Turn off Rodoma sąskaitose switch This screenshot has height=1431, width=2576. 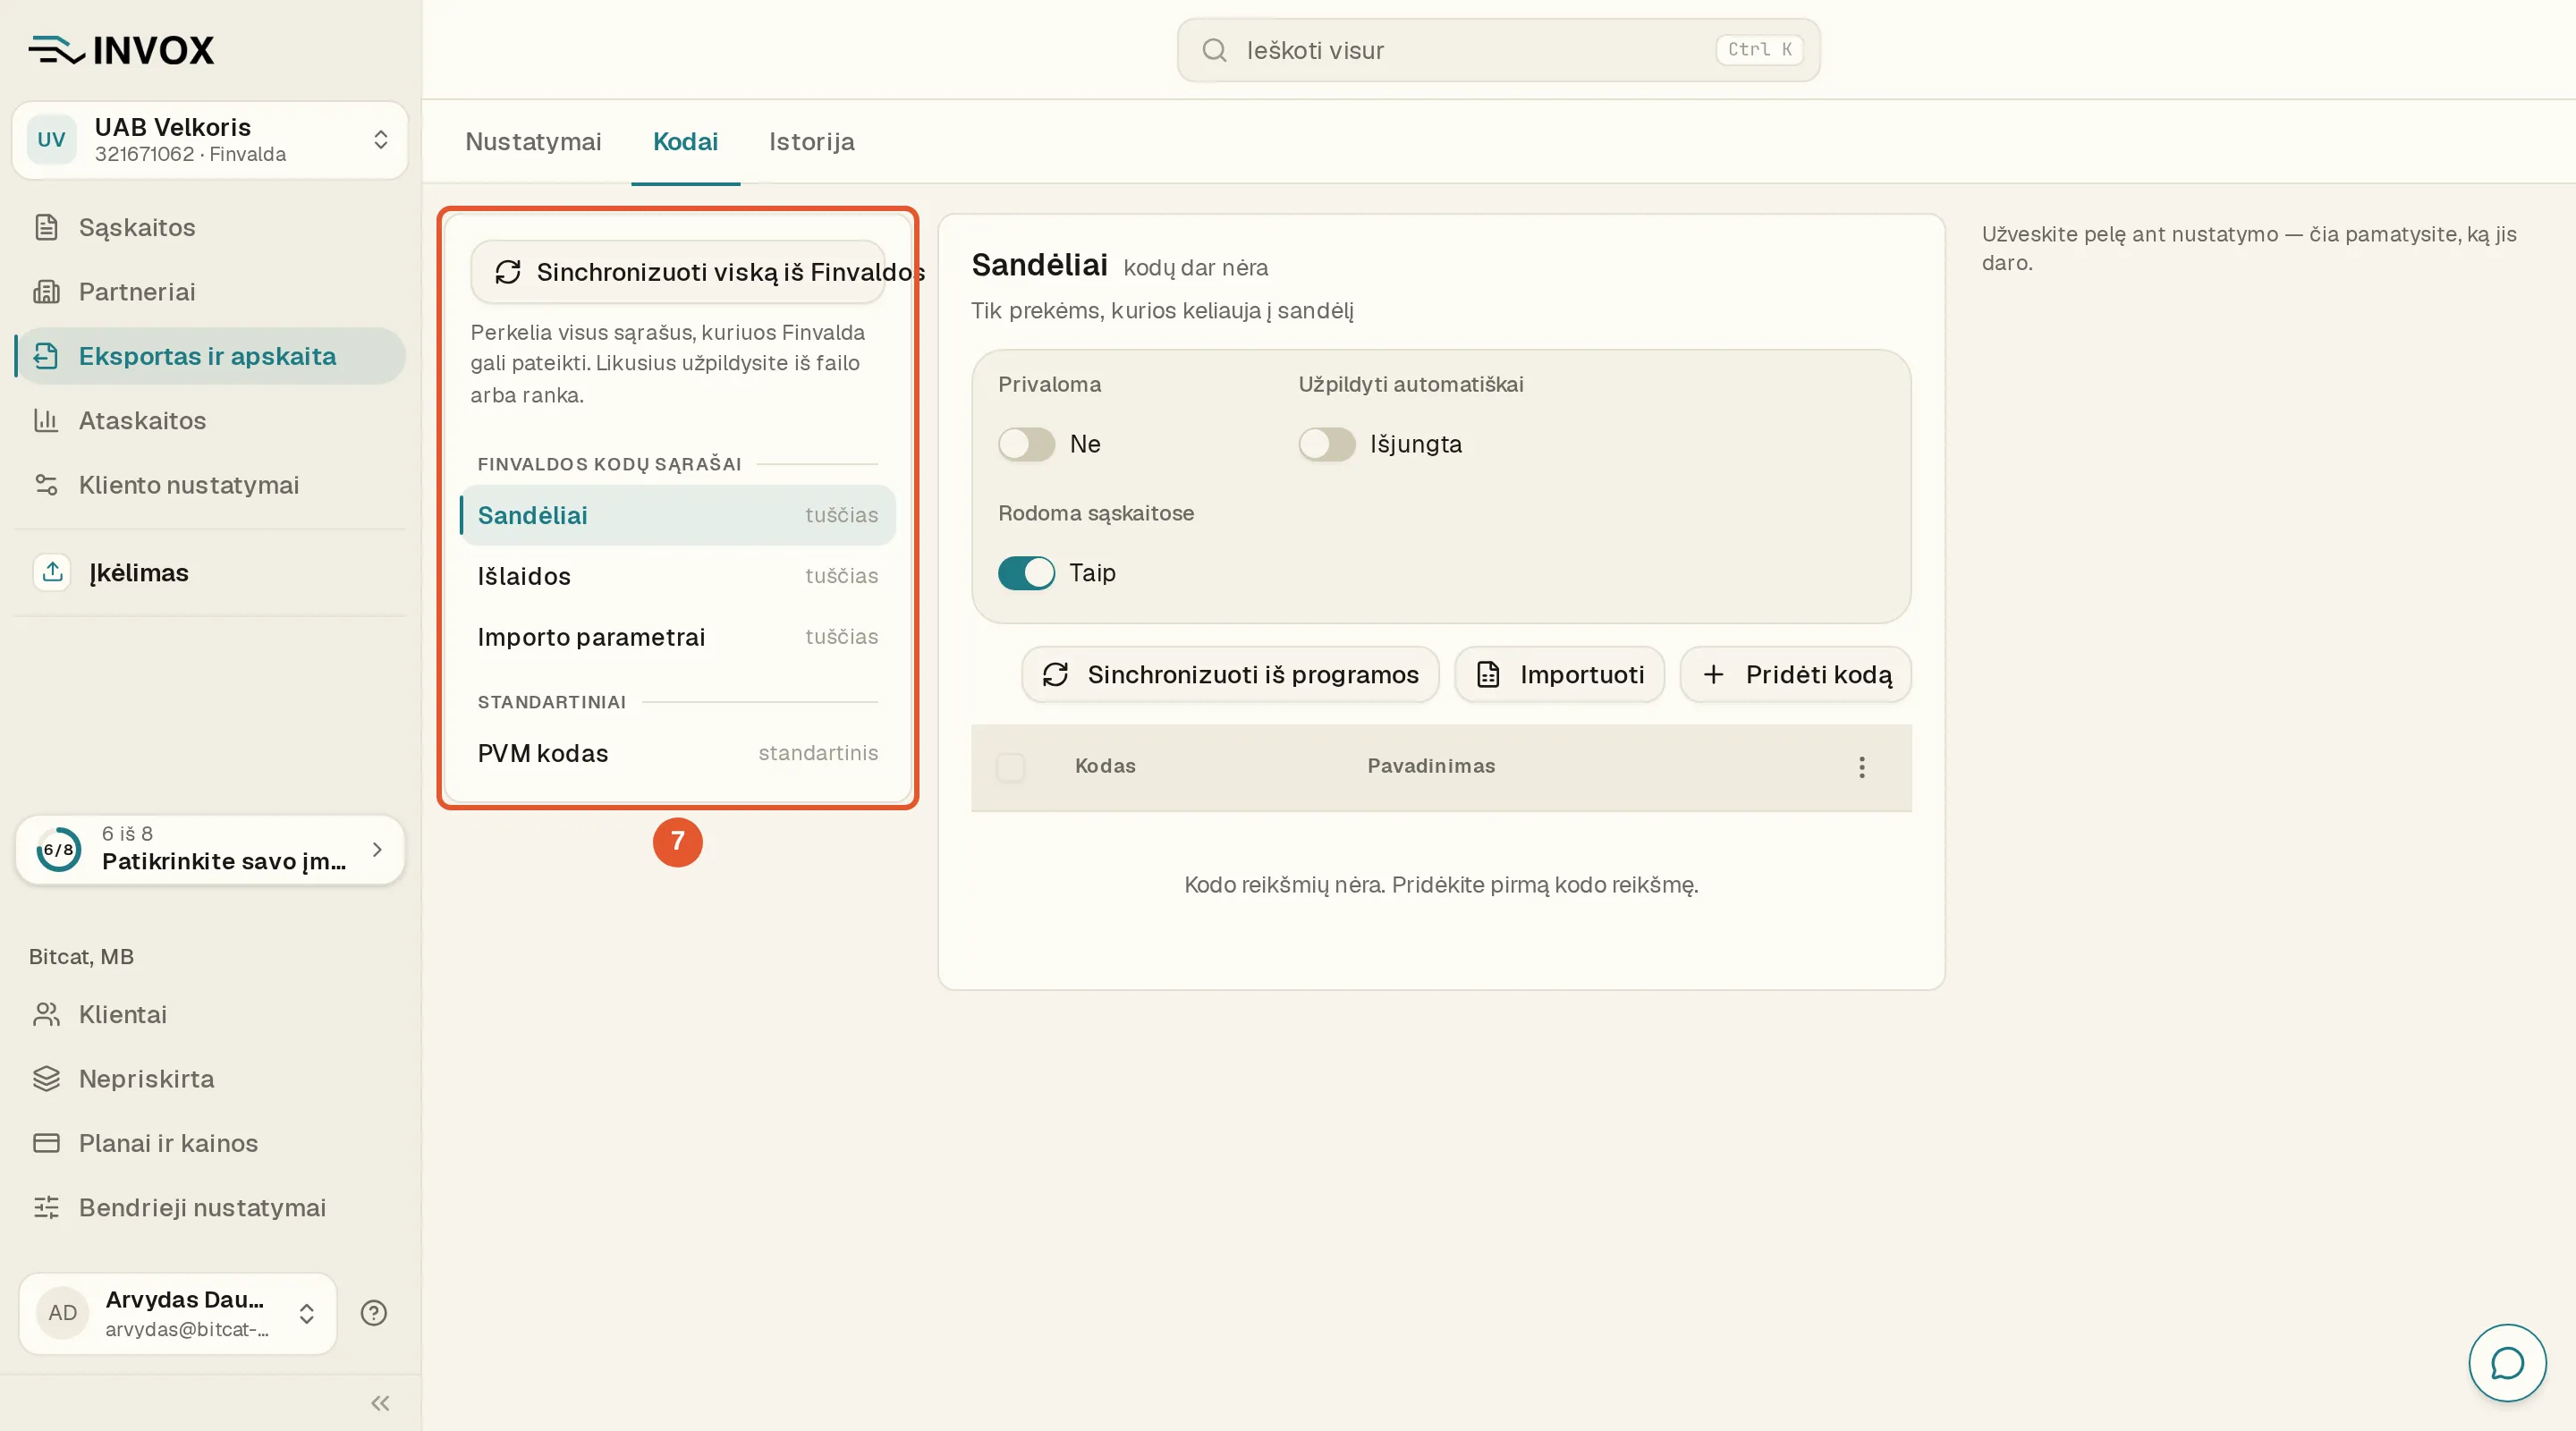pyautogui.click(x=1026, y=573)
